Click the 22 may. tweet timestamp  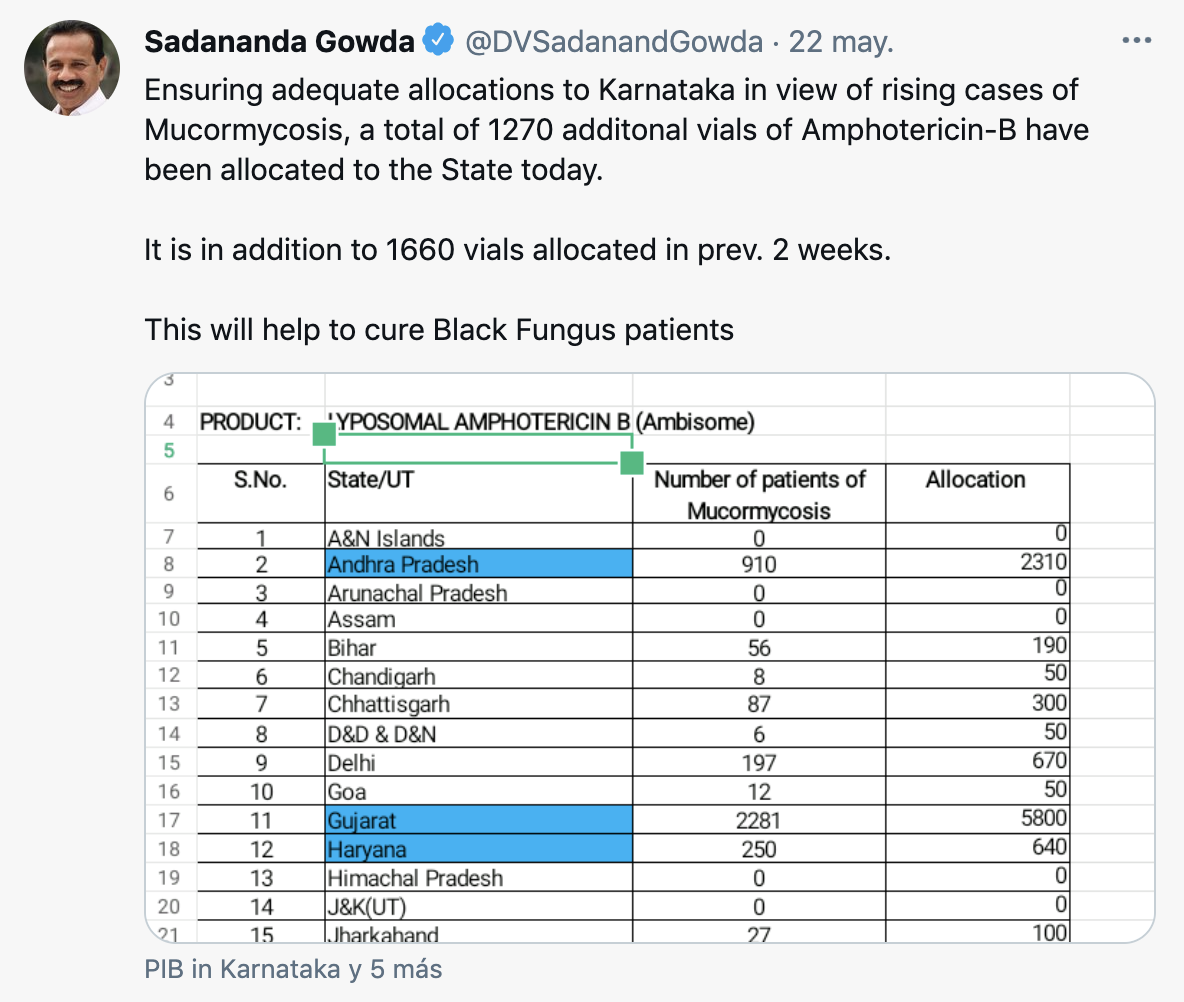[x=841, y=41]
